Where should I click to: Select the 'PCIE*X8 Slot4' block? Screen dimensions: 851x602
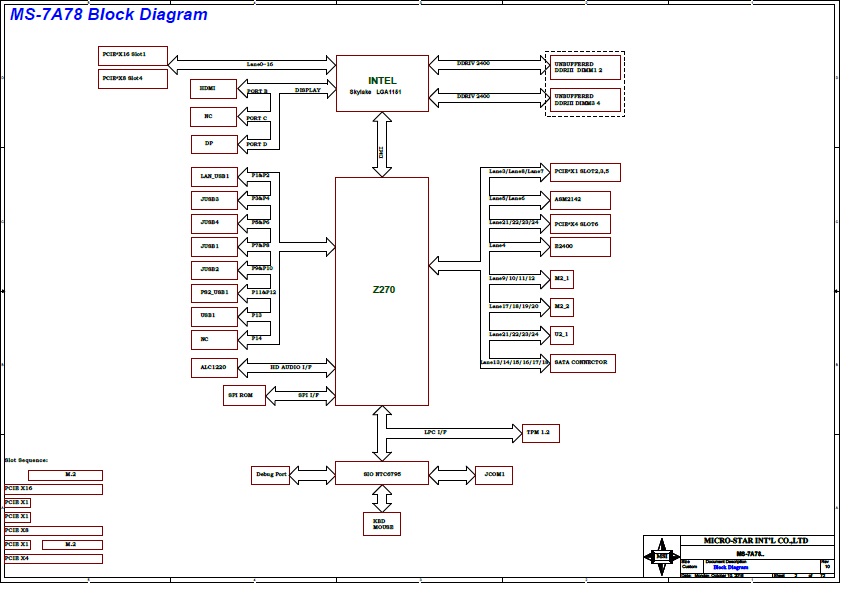pyautogui.click(x=133, y=79)
